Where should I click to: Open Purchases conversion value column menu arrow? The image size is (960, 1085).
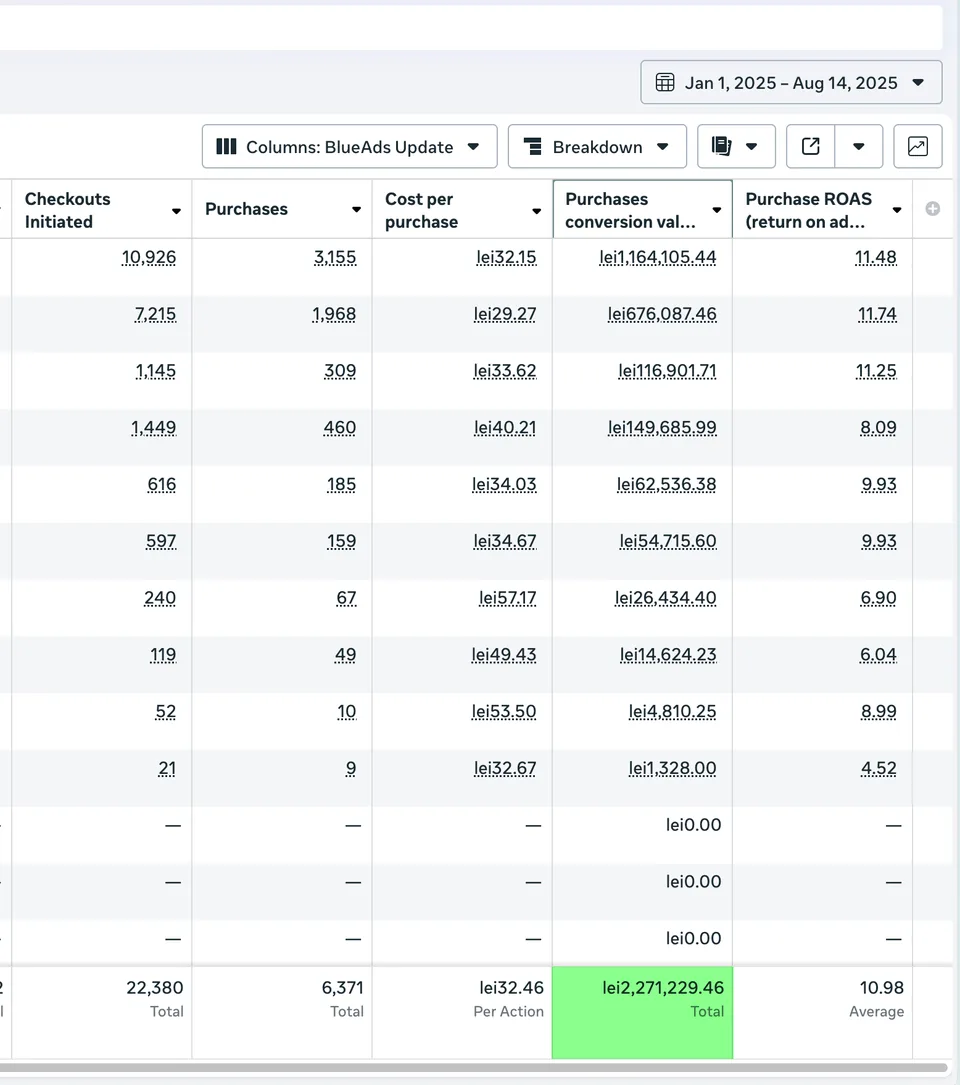pyautogui.click(x=716, y=210)
